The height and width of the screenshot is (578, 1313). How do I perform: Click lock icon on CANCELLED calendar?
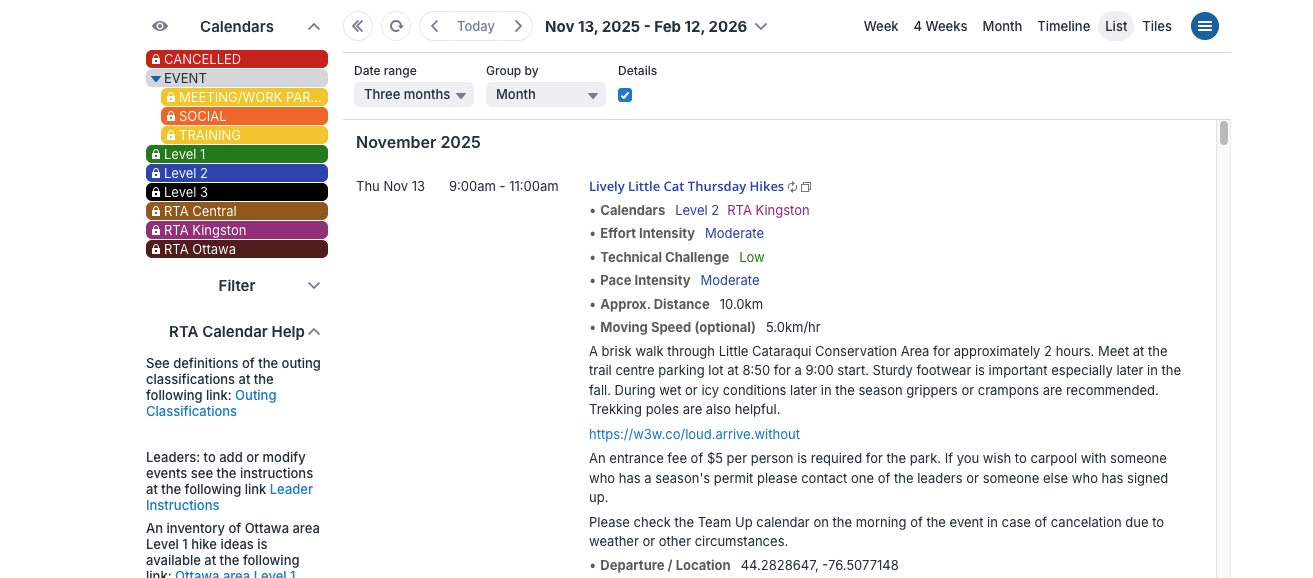[156, 60]
